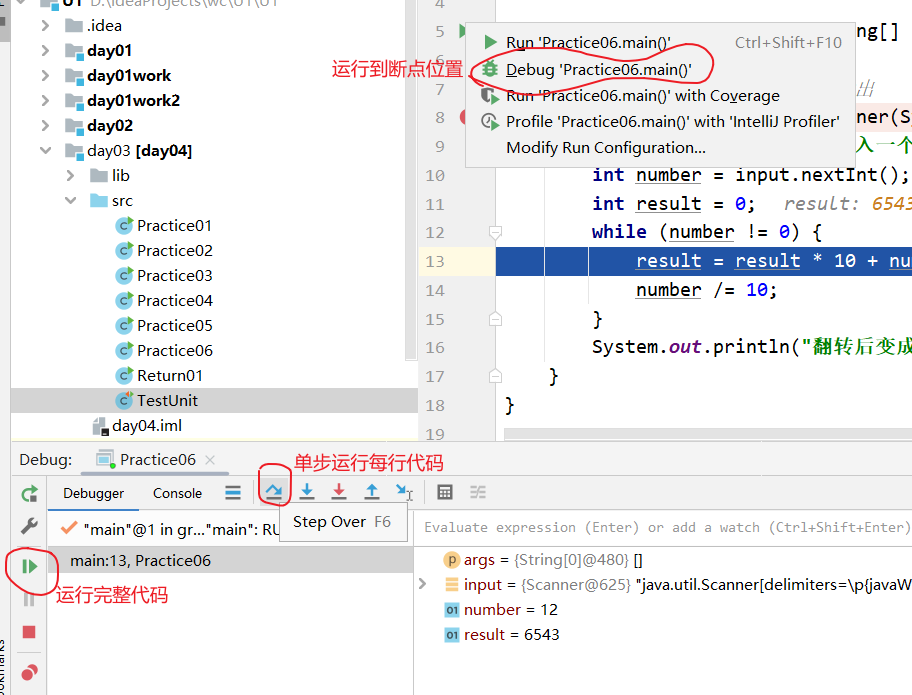The image size is (912, 695).
Task: Select the args variable row
Action: coord(663,559)
